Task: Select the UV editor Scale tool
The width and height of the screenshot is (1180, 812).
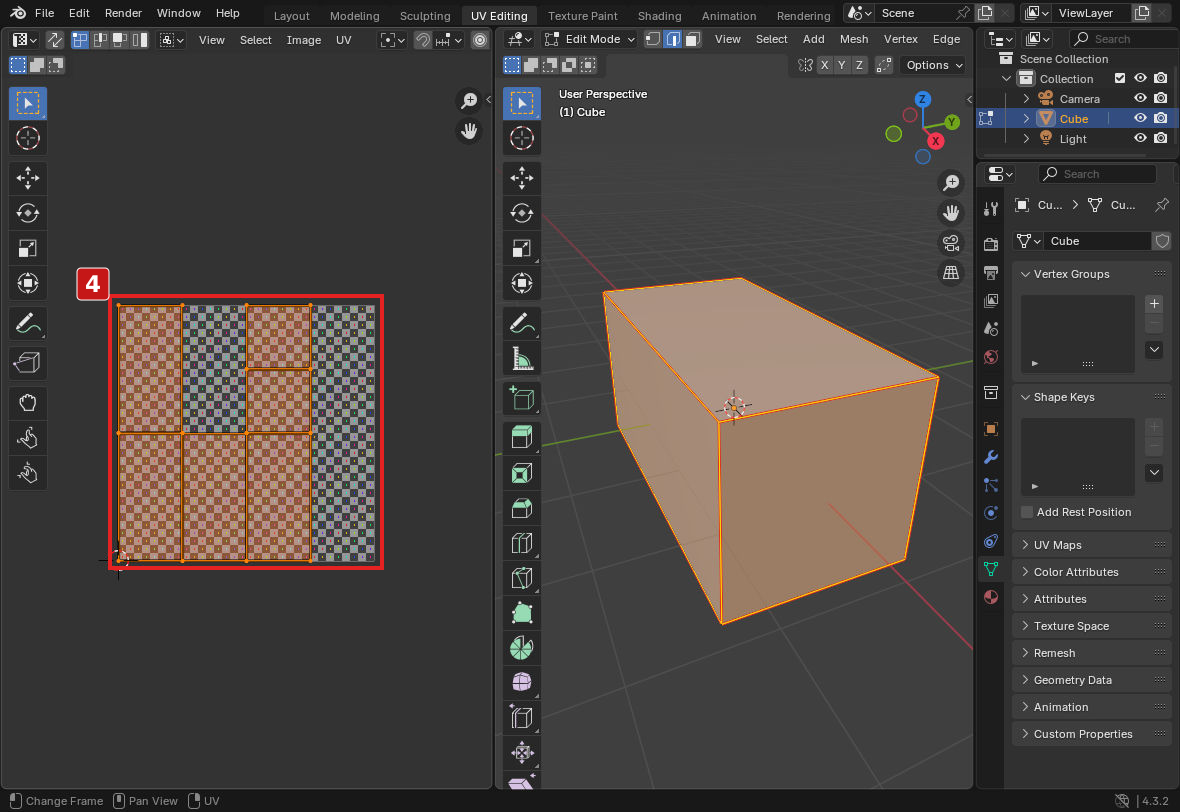Action: [x=28, y=248]
